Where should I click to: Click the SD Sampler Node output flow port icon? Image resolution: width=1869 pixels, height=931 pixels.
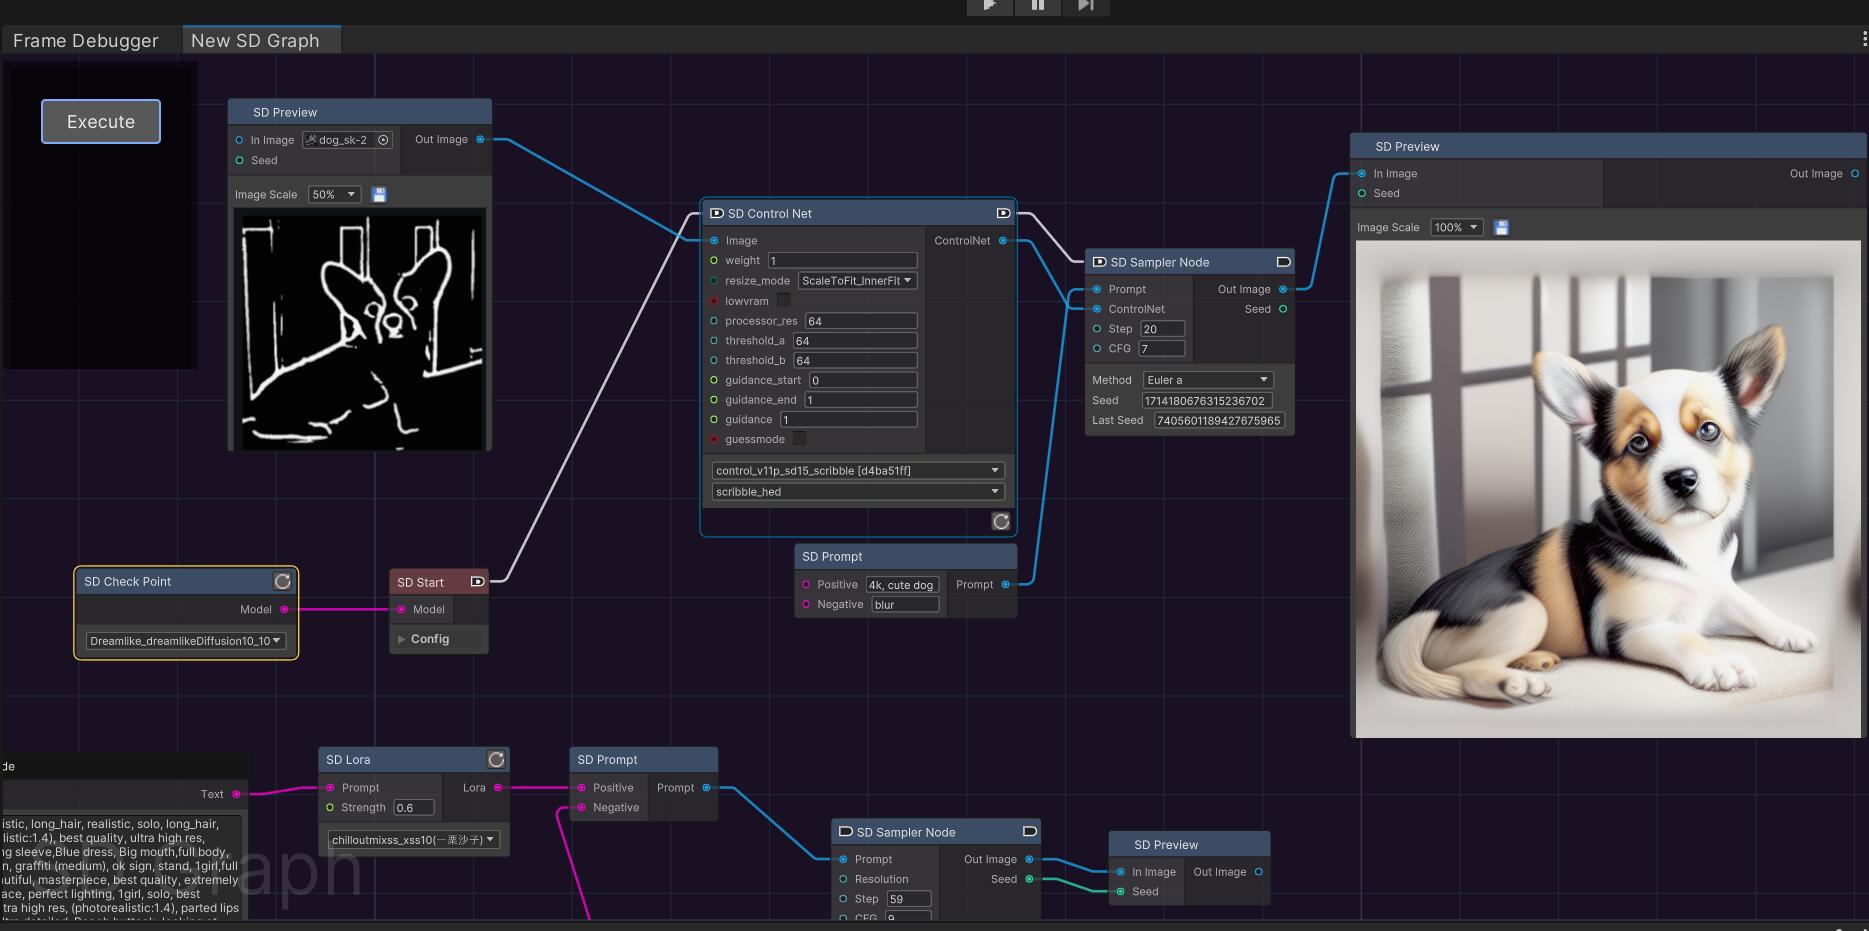[x=1284, y=262]
